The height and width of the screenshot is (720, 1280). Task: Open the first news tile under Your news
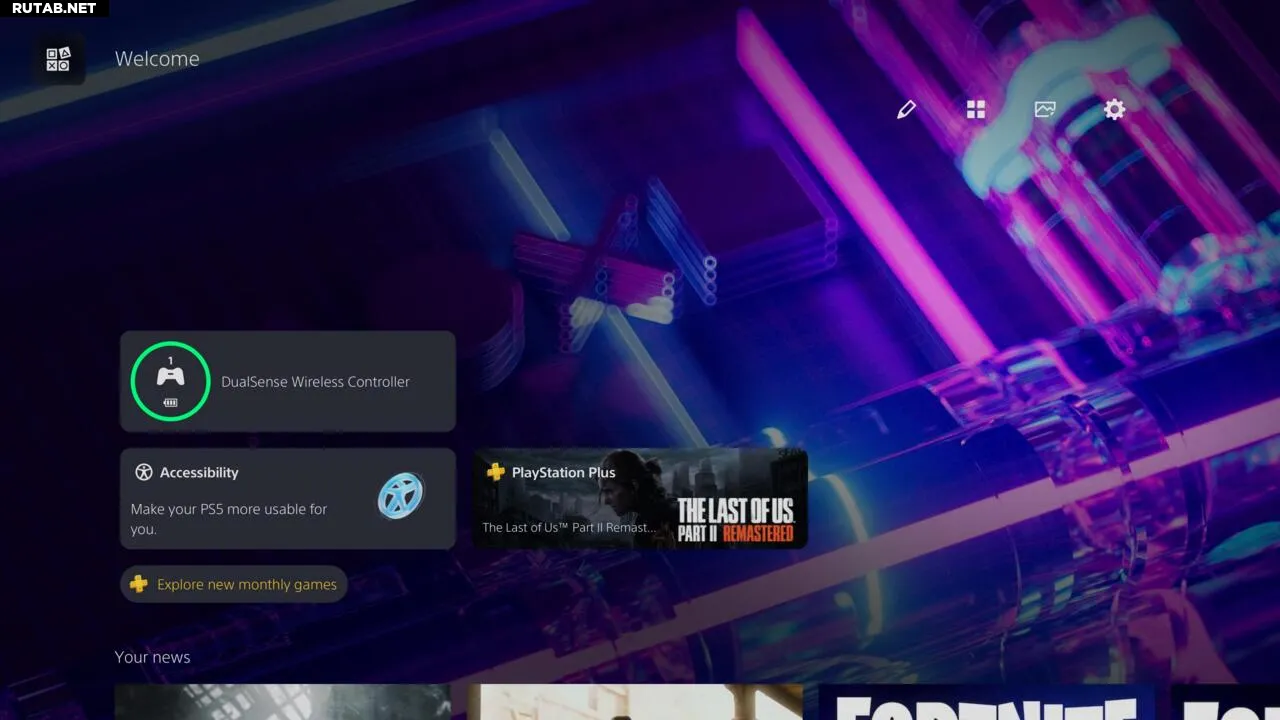pyautogui.click(x=282, y=703)
